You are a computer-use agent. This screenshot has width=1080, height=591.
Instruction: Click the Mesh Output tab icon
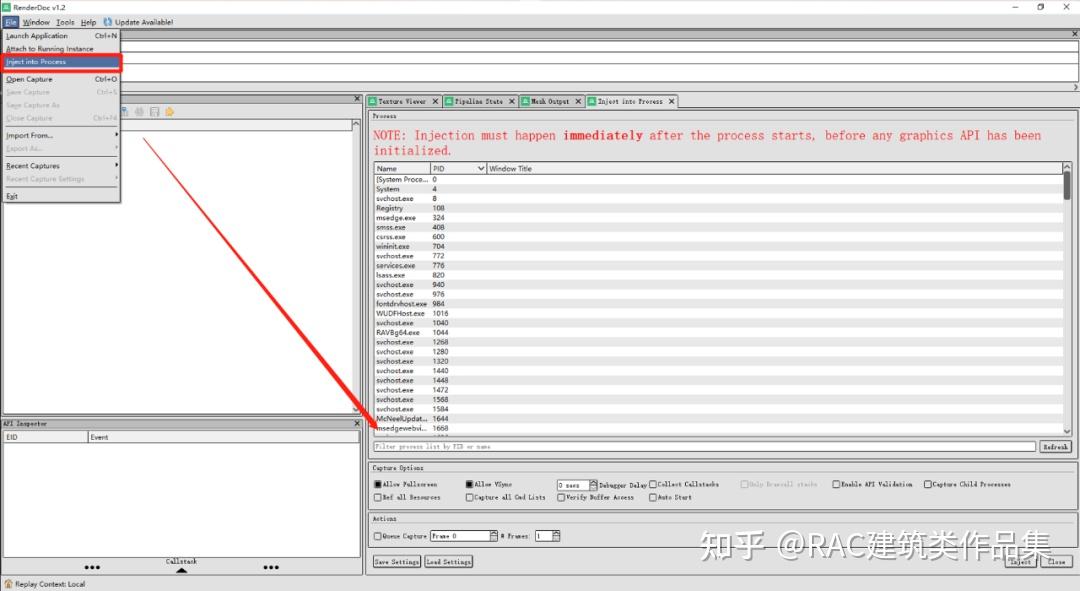(525, 101)
